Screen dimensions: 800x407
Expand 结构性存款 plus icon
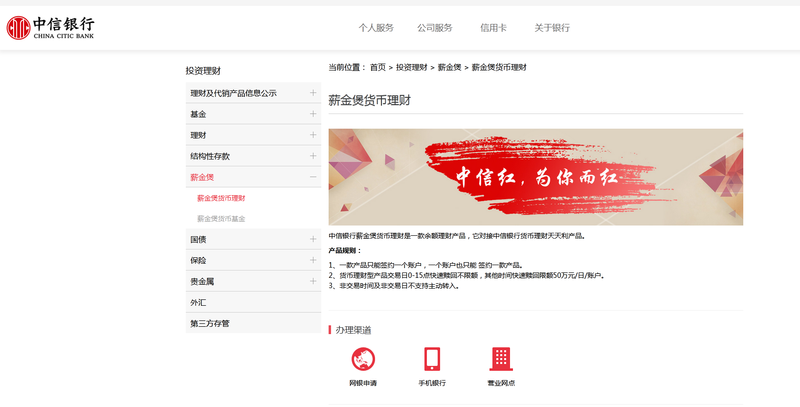click(x=313, y=156)
